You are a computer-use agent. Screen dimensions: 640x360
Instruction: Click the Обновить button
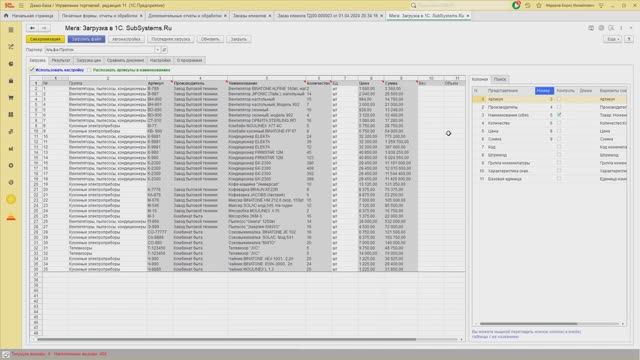click(210, 39)
